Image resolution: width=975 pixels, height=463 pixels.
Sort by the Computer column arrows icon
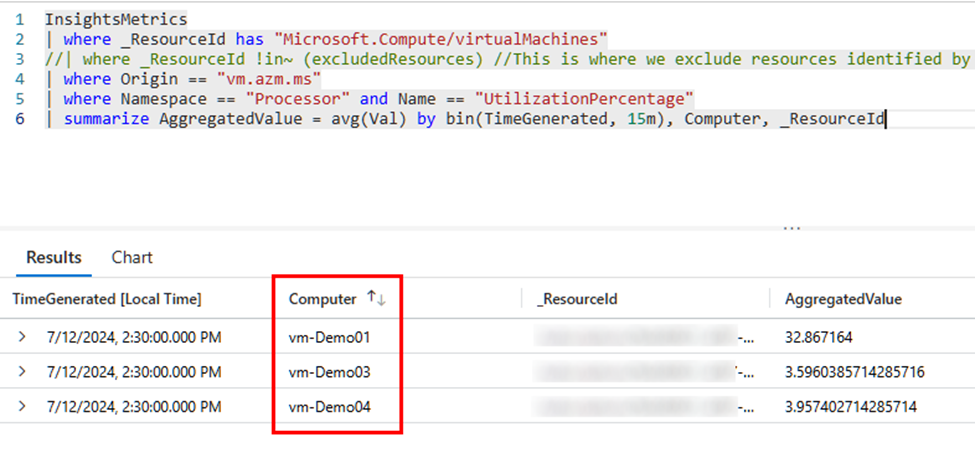(x=376, y=298)
